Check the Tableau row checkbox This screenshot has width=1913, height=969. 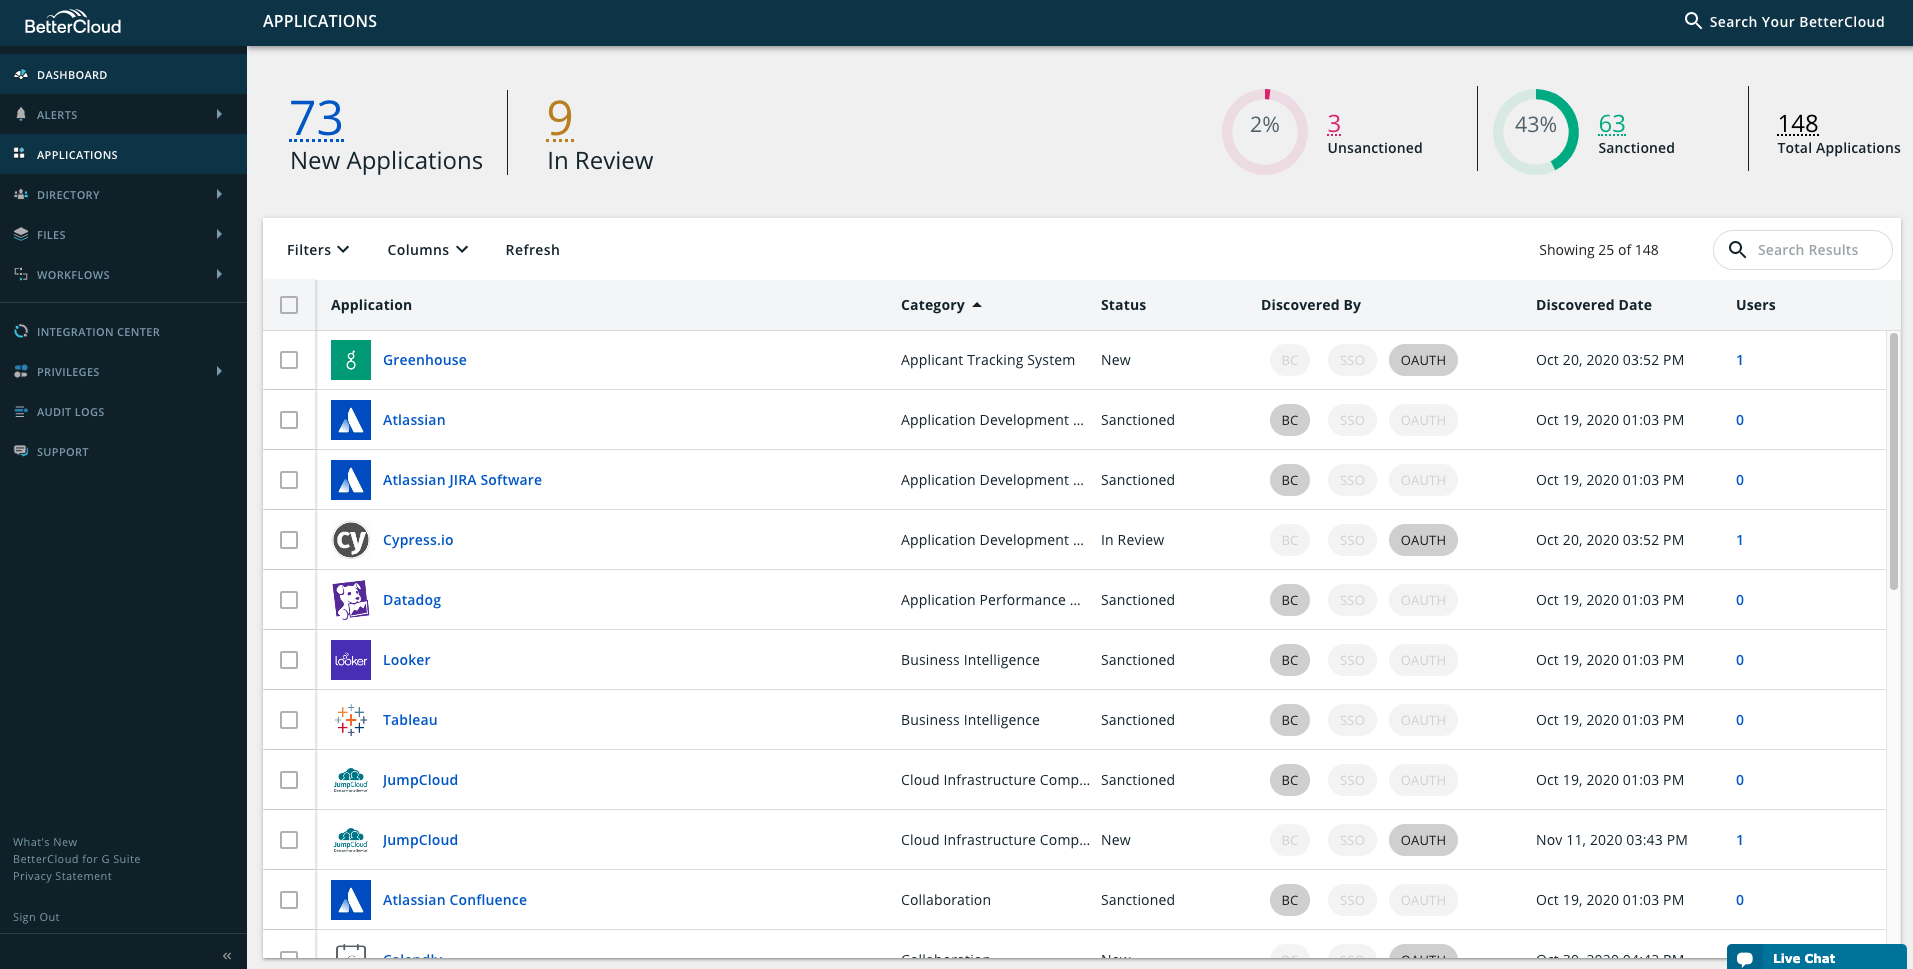[289, 720]
